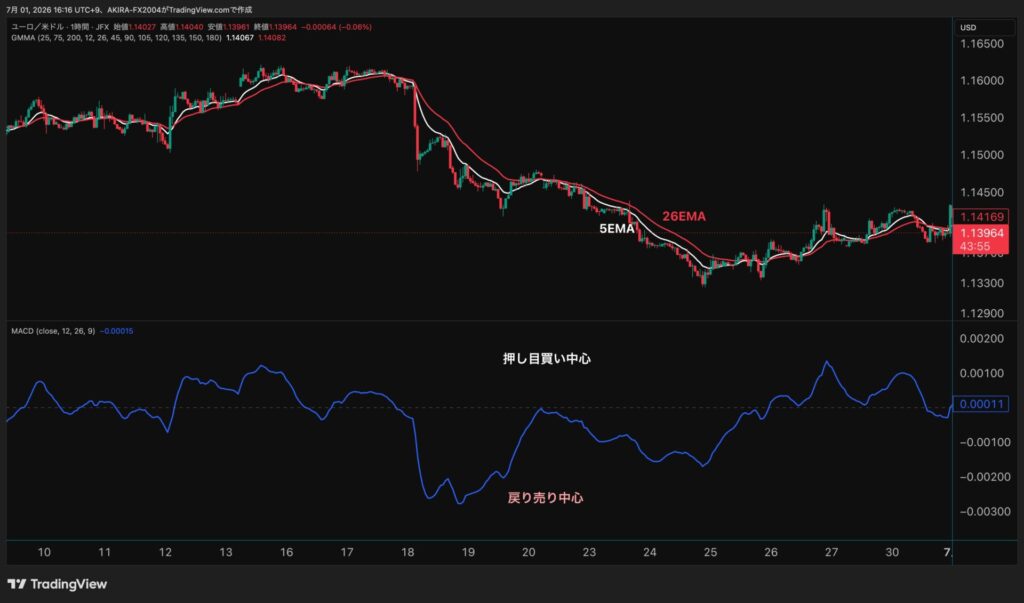Click the blue 0.00011 MACD value label

(981, 404)
